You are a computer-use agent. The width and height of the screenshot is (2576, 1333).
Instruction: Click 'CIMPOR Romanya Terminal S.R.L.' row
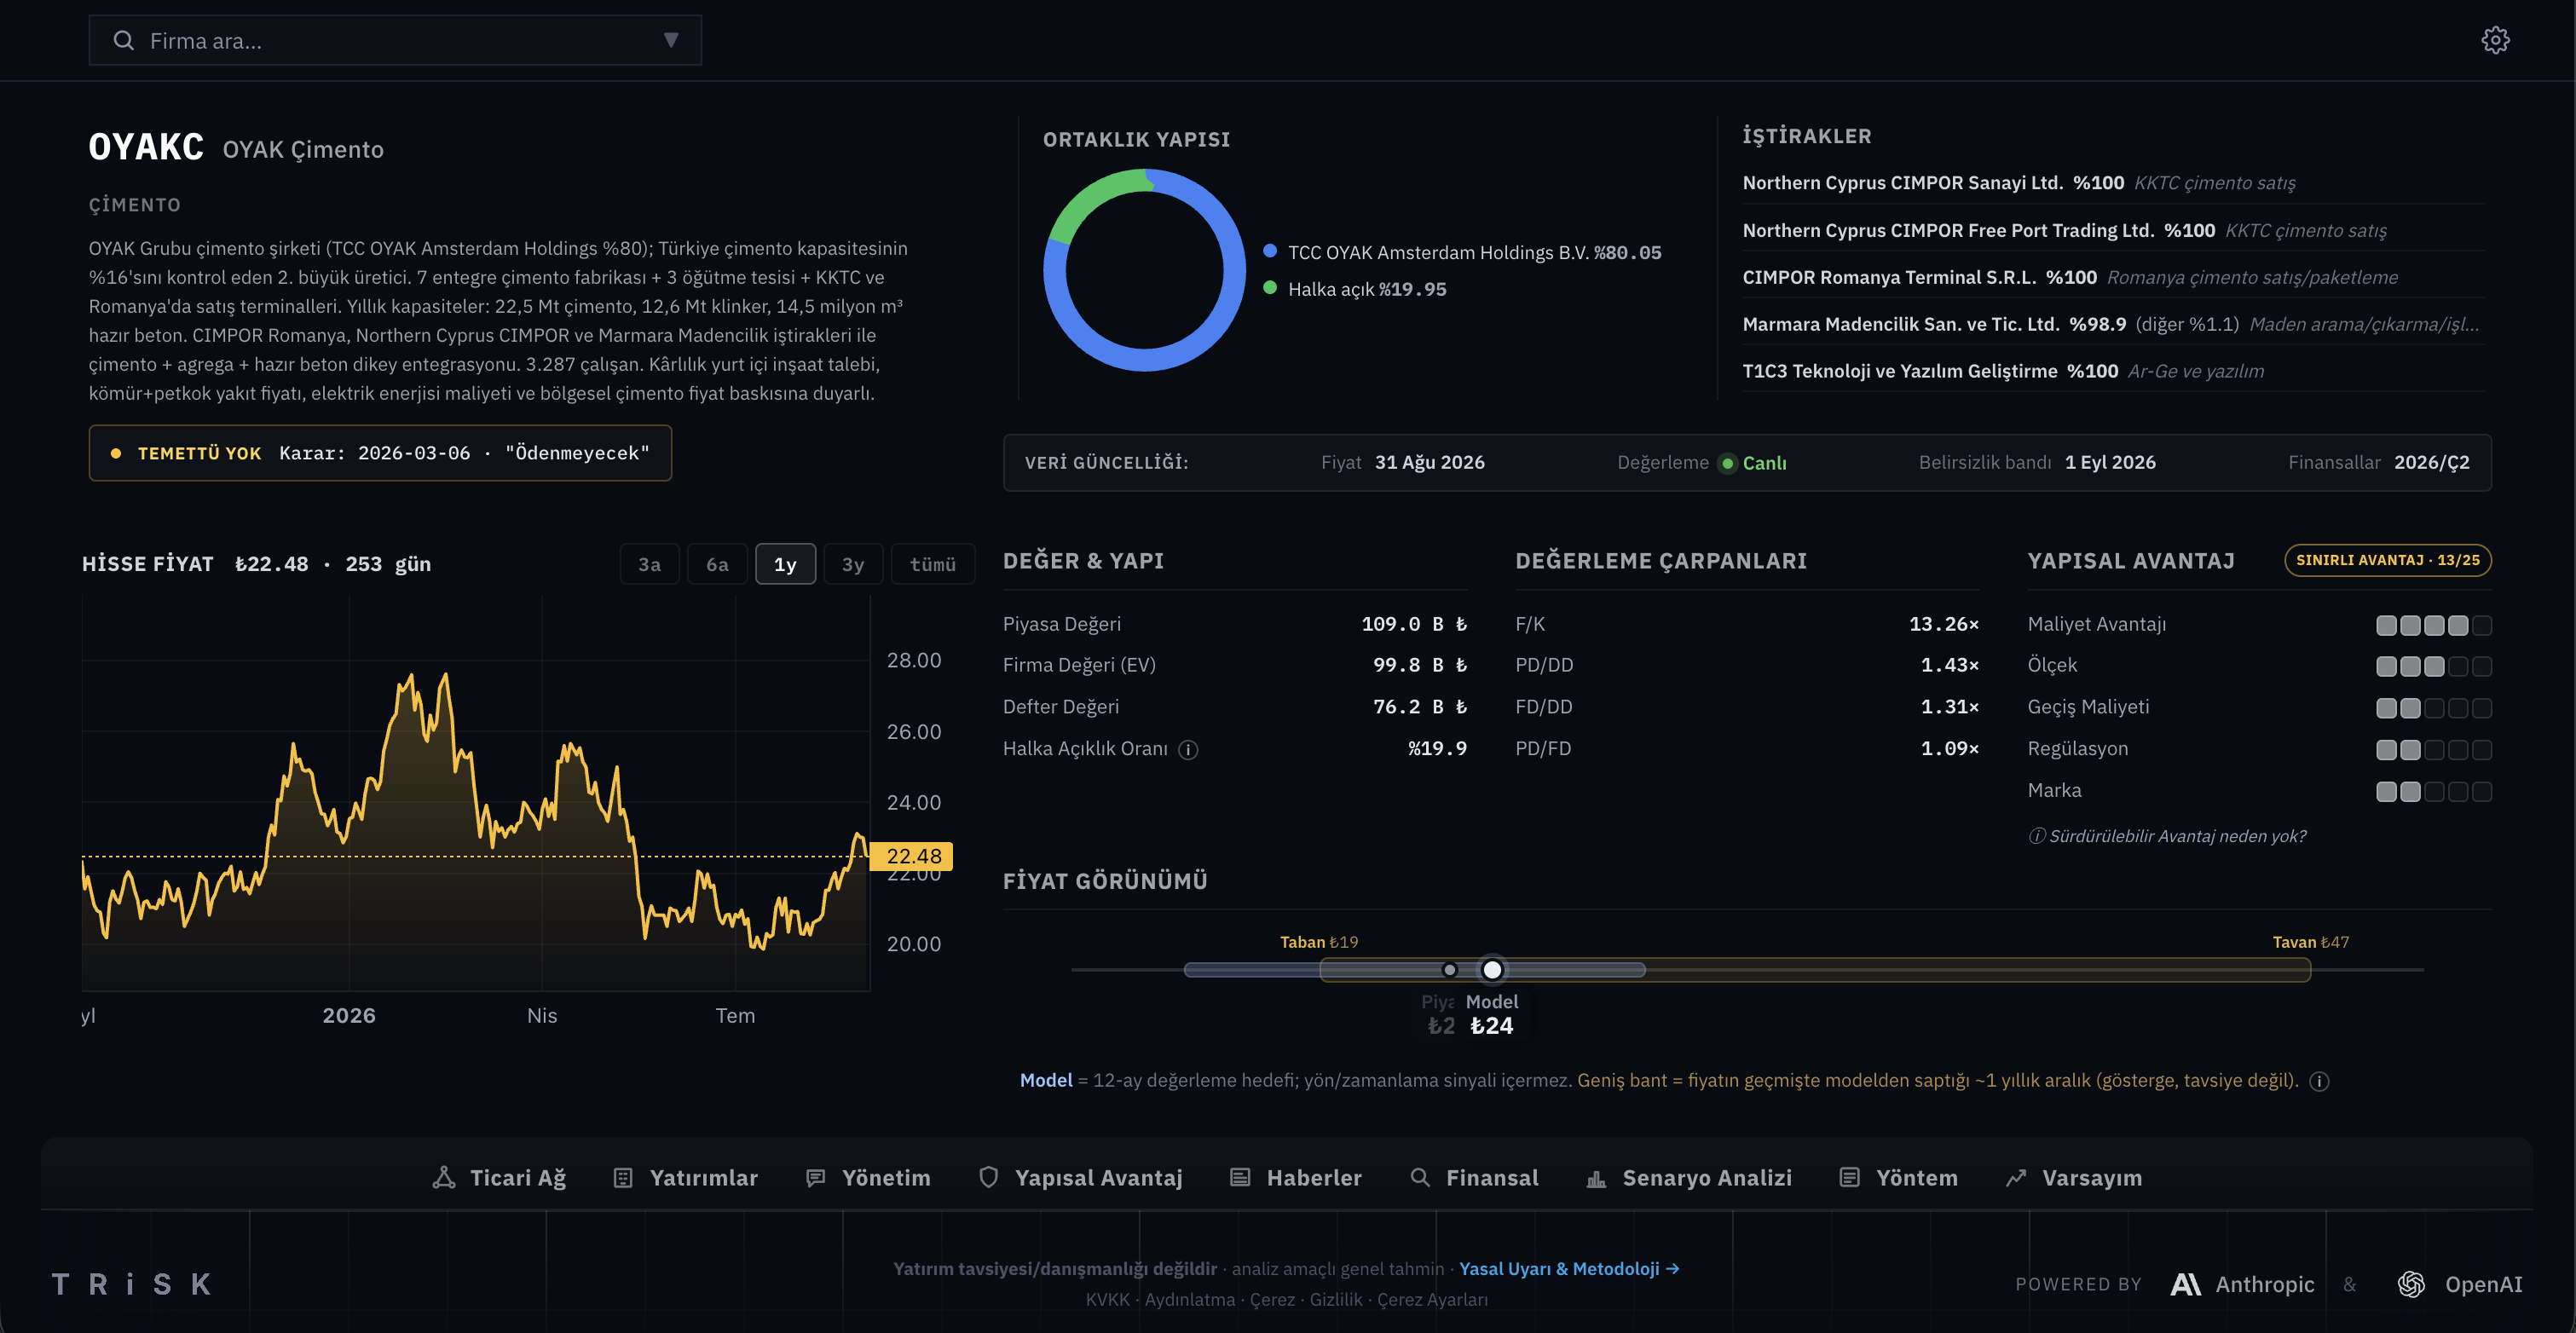2113,277
